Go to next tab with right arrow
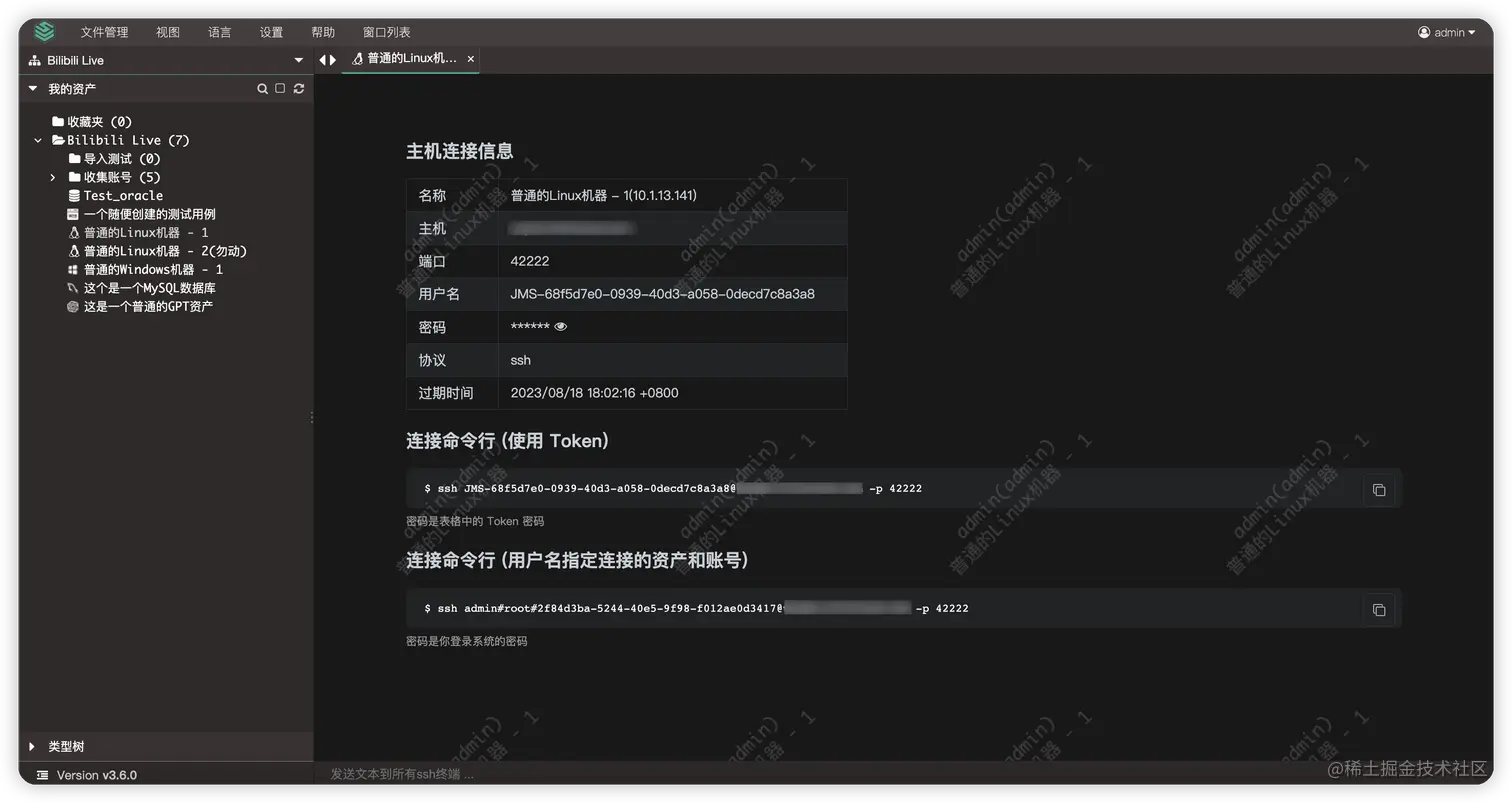 click(333, 60)
